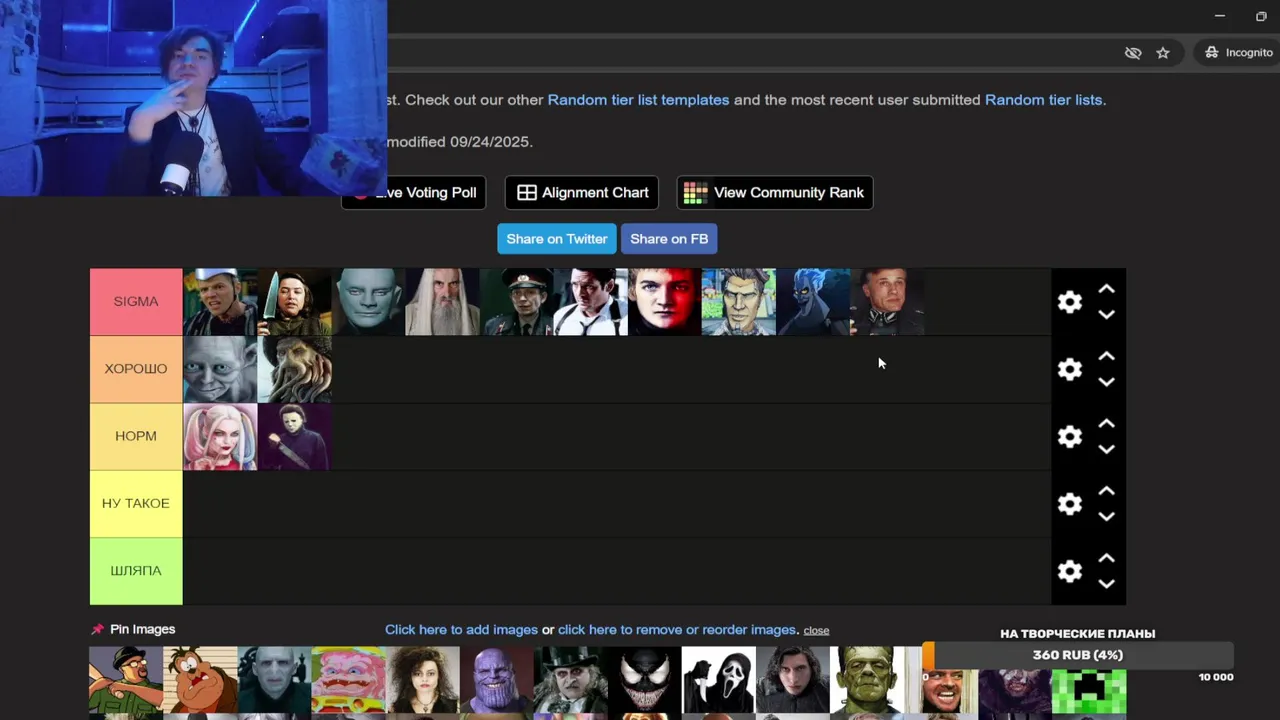Select the НУ ТАКОЕ tier label
The image size is (1280, 720).
tap(136, 504)
